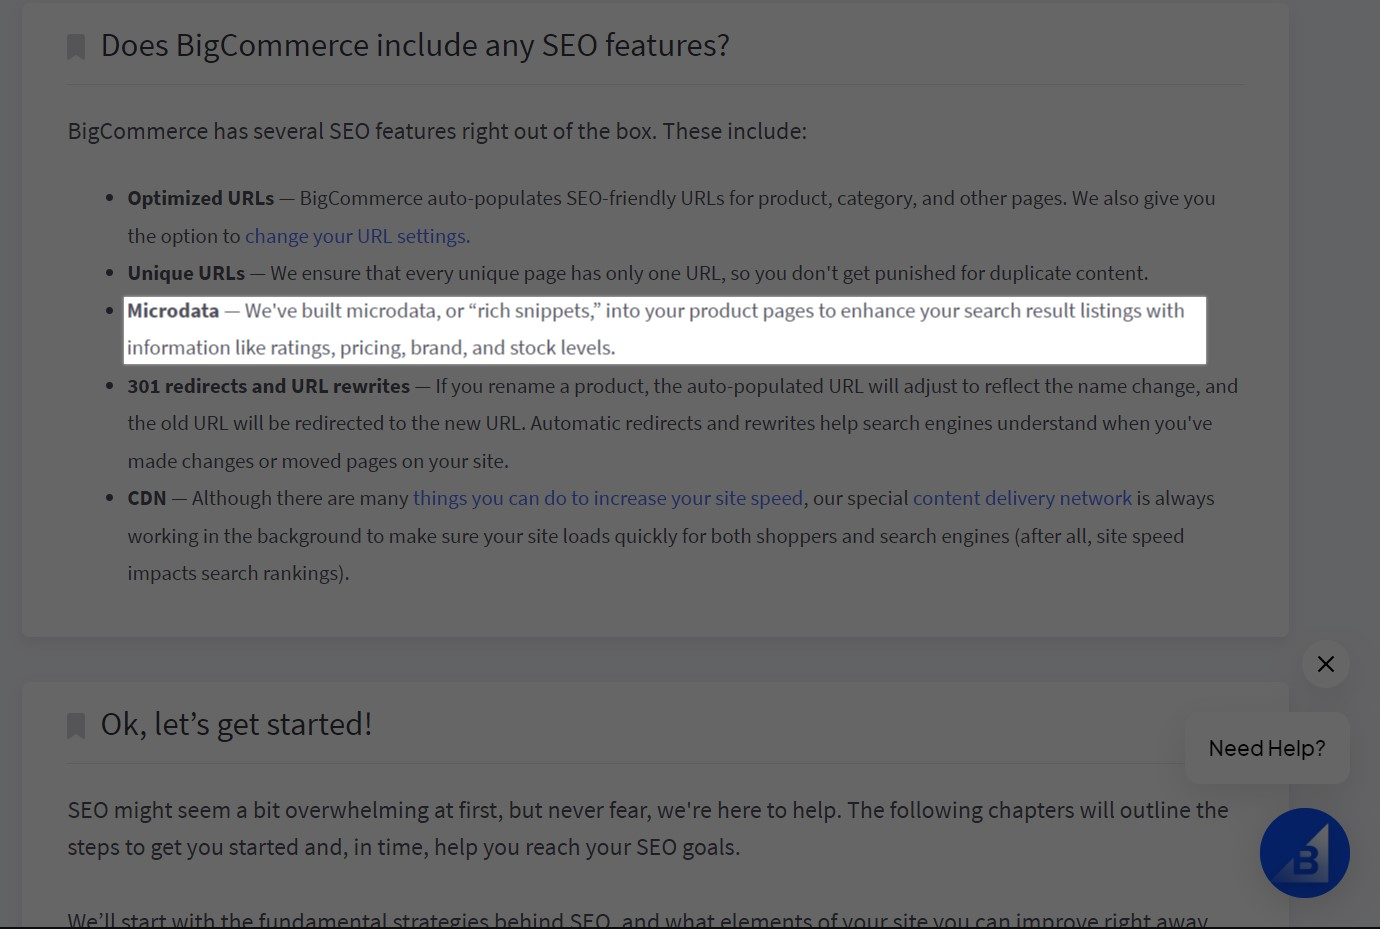Click the bookmark icon beside the SEO features heading
The image size is (1380, 929).
[76, 47]
